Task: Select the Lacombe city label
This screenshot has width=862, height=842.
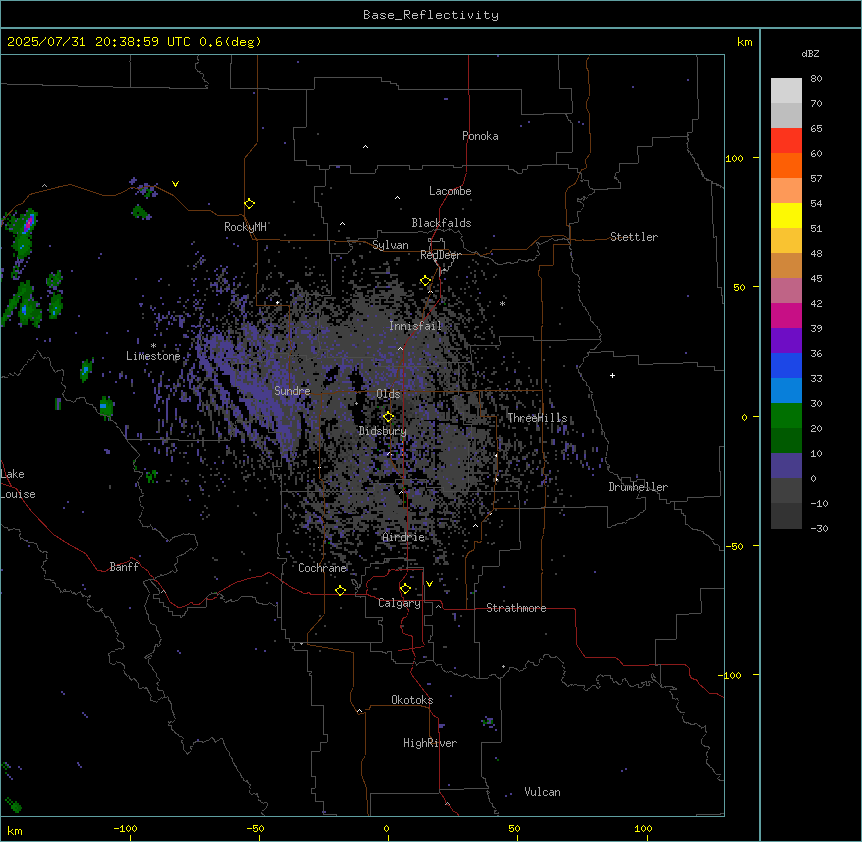Action: tap(450, 191)
